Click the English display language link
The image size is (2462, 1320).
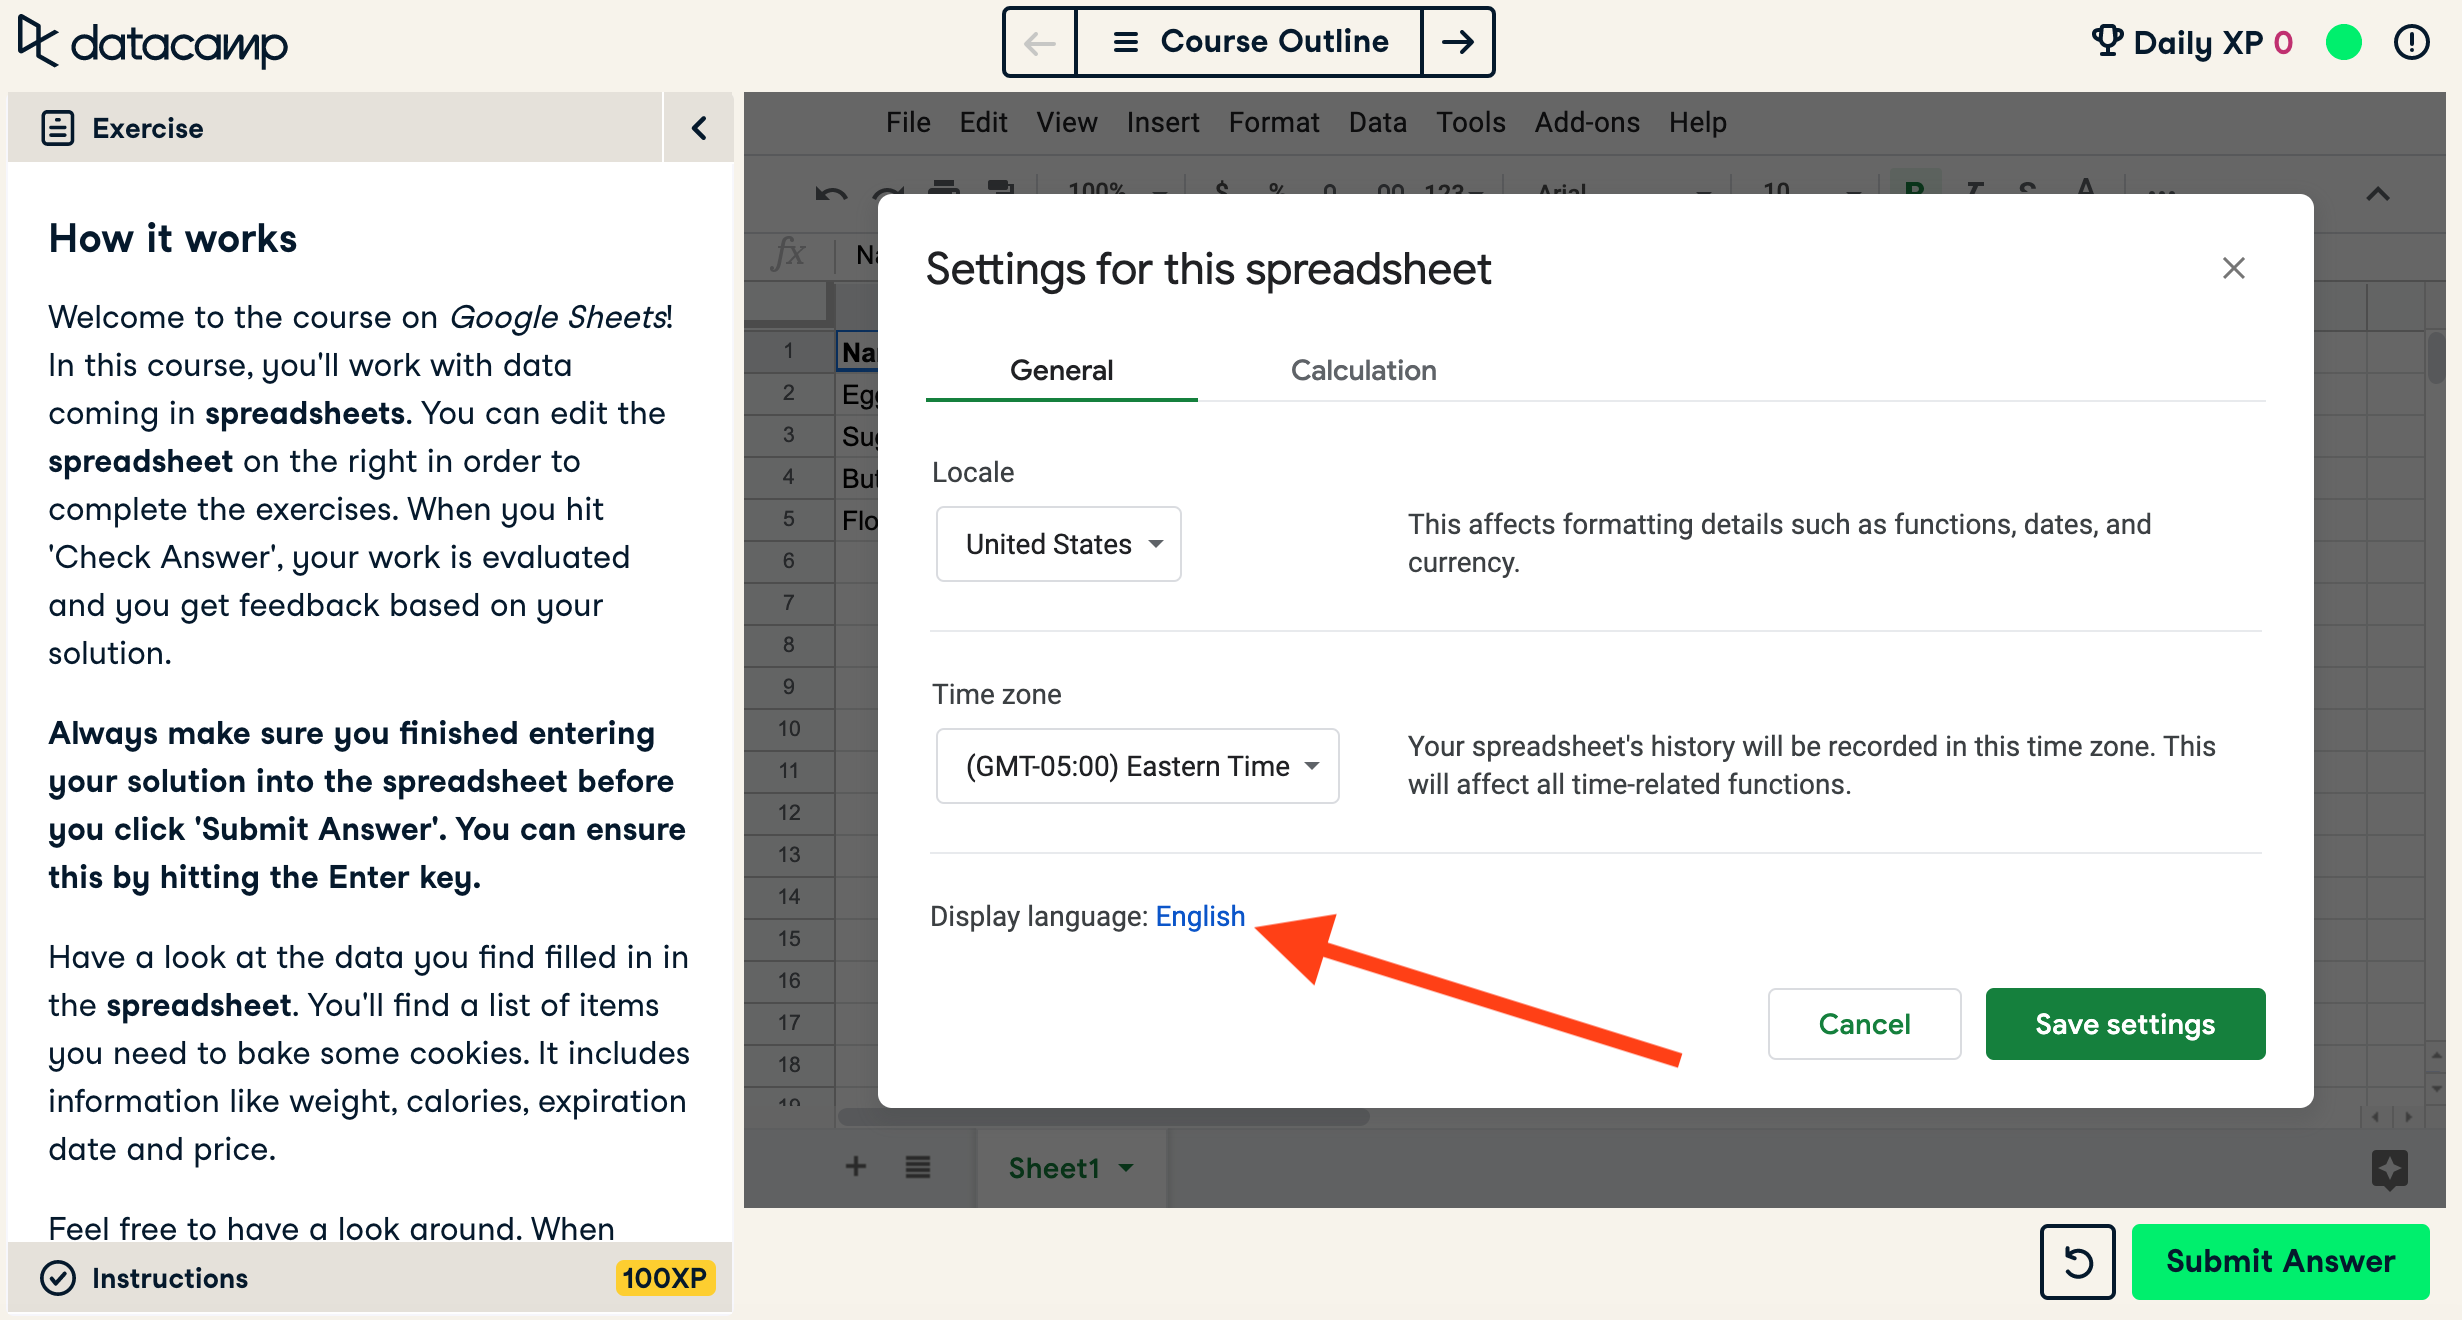tap(1200, 916)
